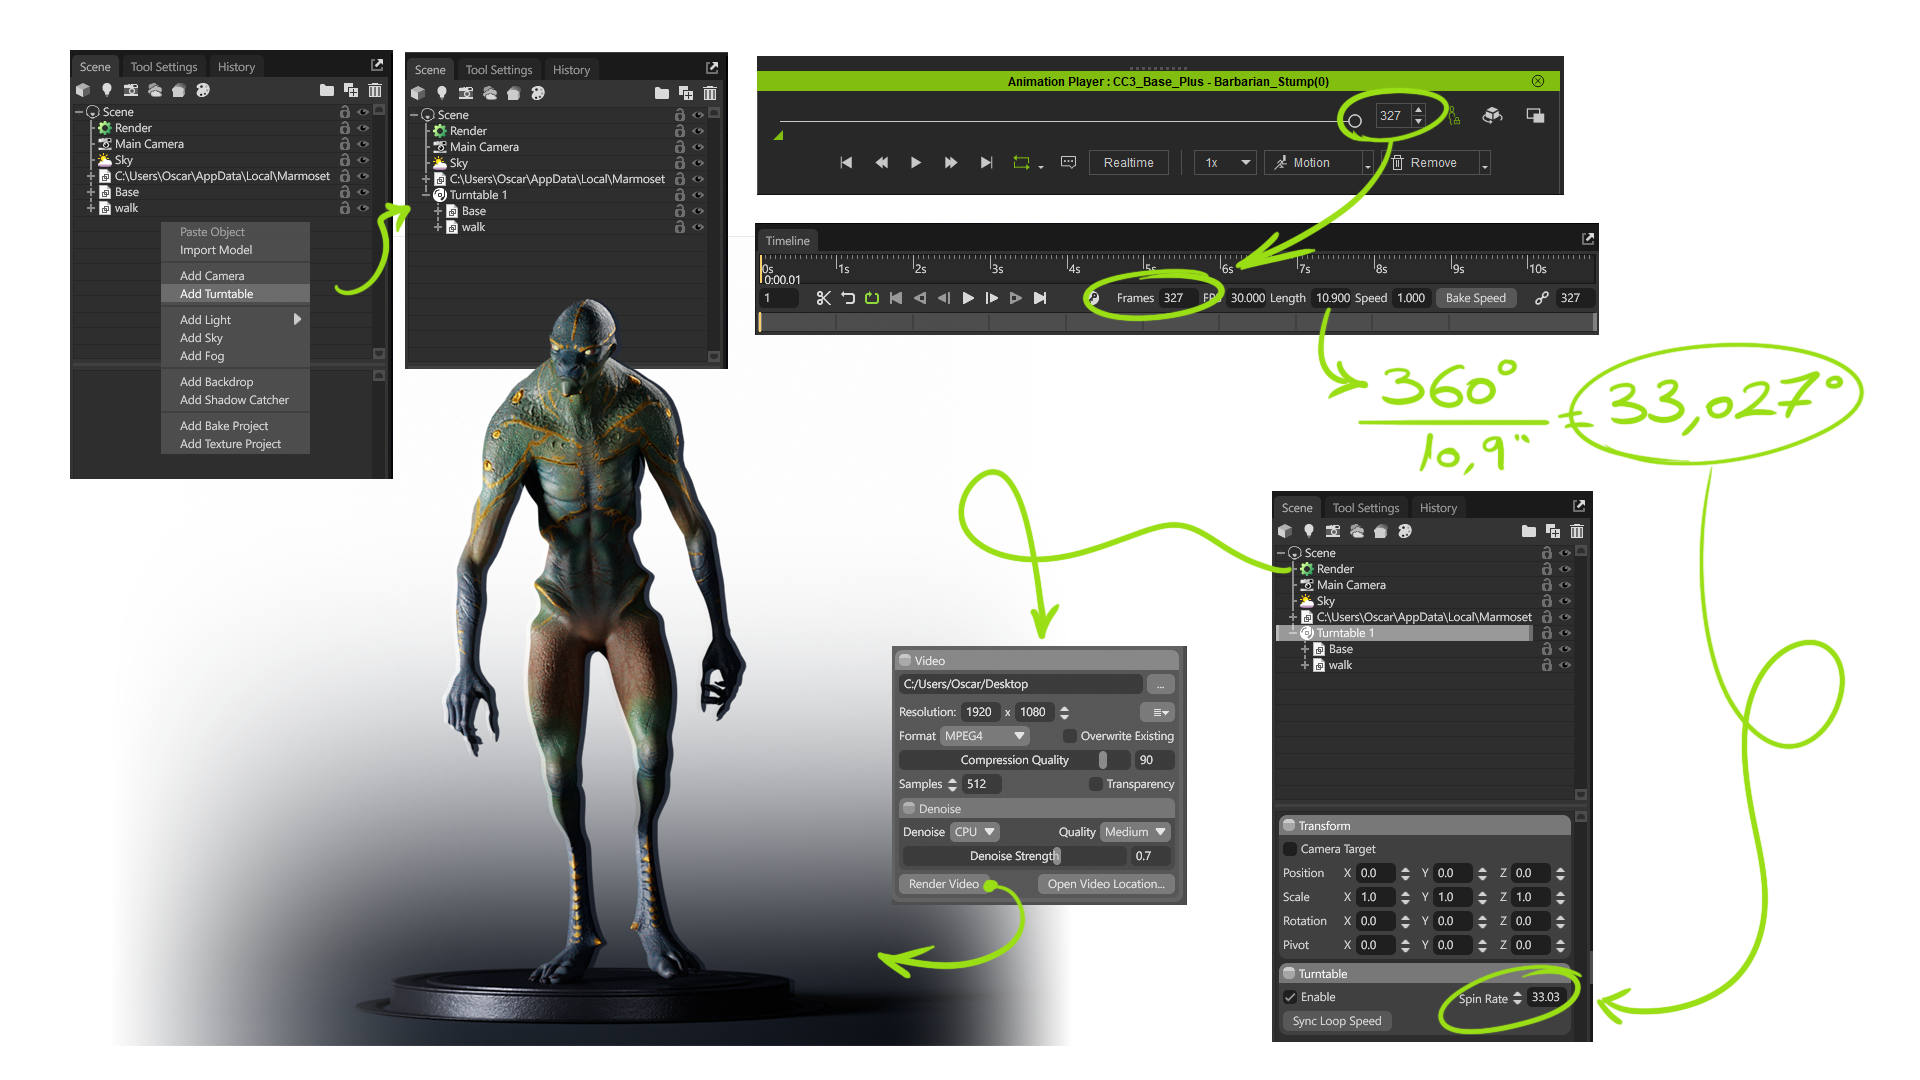Click the loop icon in Timeline controls

(x=872, y=298)
